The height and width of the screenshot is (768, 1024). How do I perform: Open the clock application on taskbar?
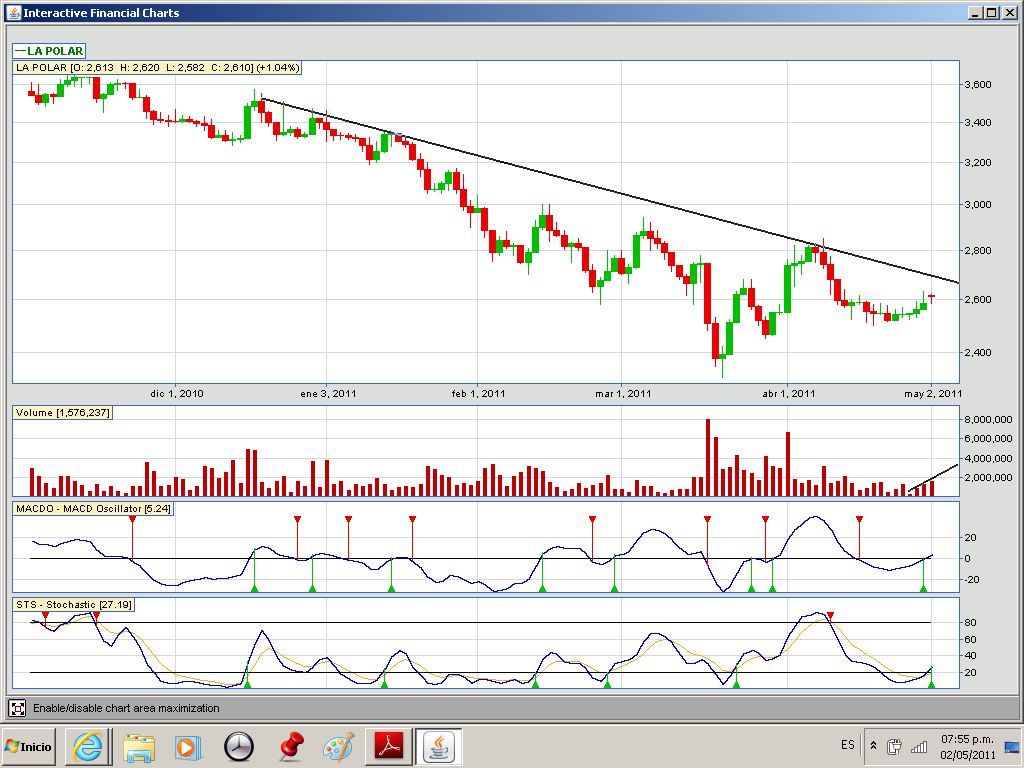pyautogui.click(x=239, y=746)
